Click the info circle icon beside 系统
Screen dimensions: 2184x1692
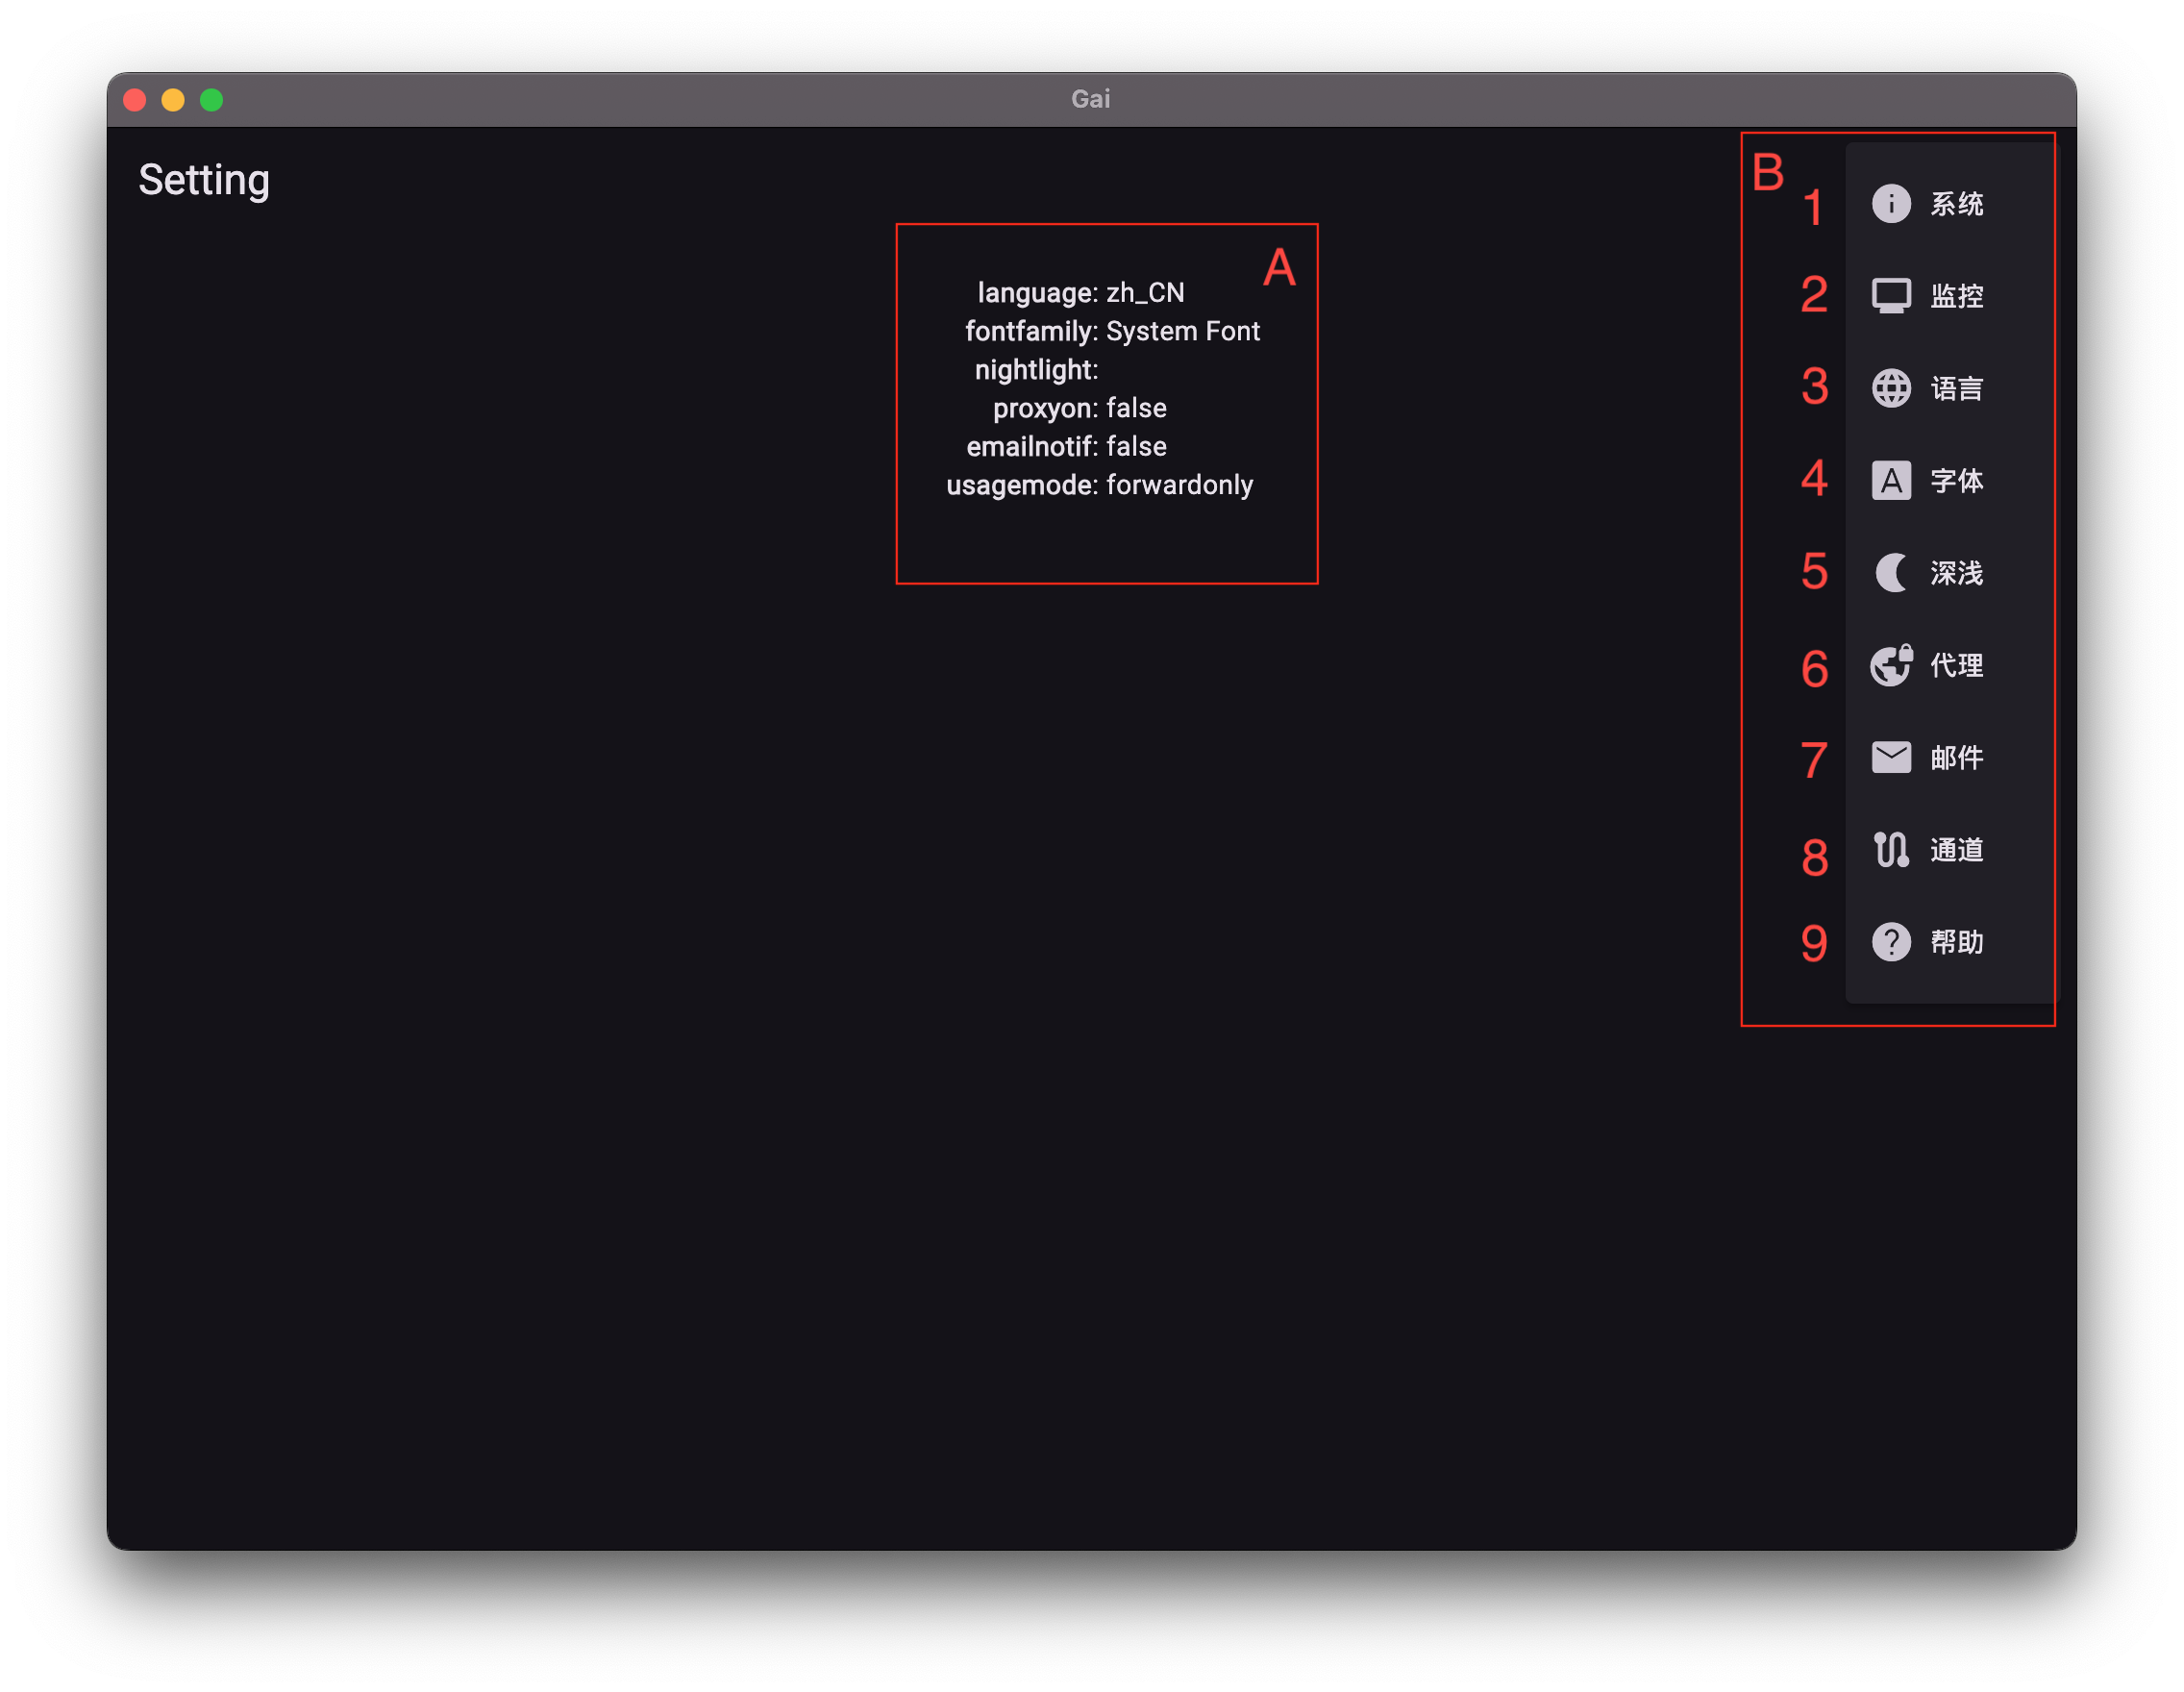pos(1890,204)
